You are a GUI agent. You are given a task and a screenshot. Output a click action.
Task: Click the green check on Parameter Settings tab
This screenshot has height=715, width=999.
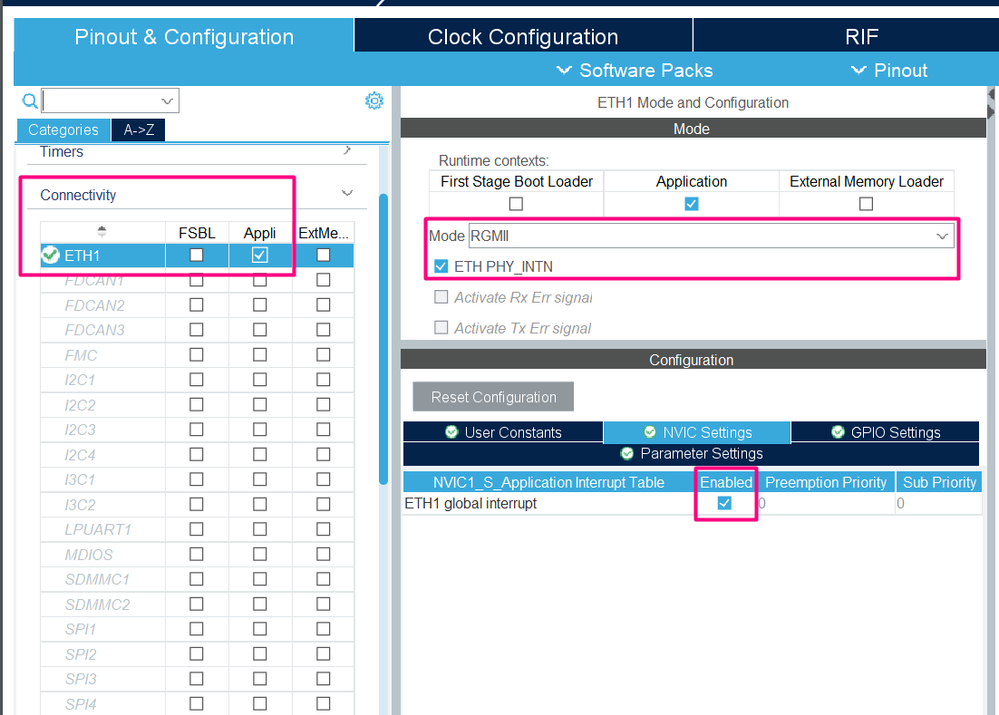coord(627,453)
